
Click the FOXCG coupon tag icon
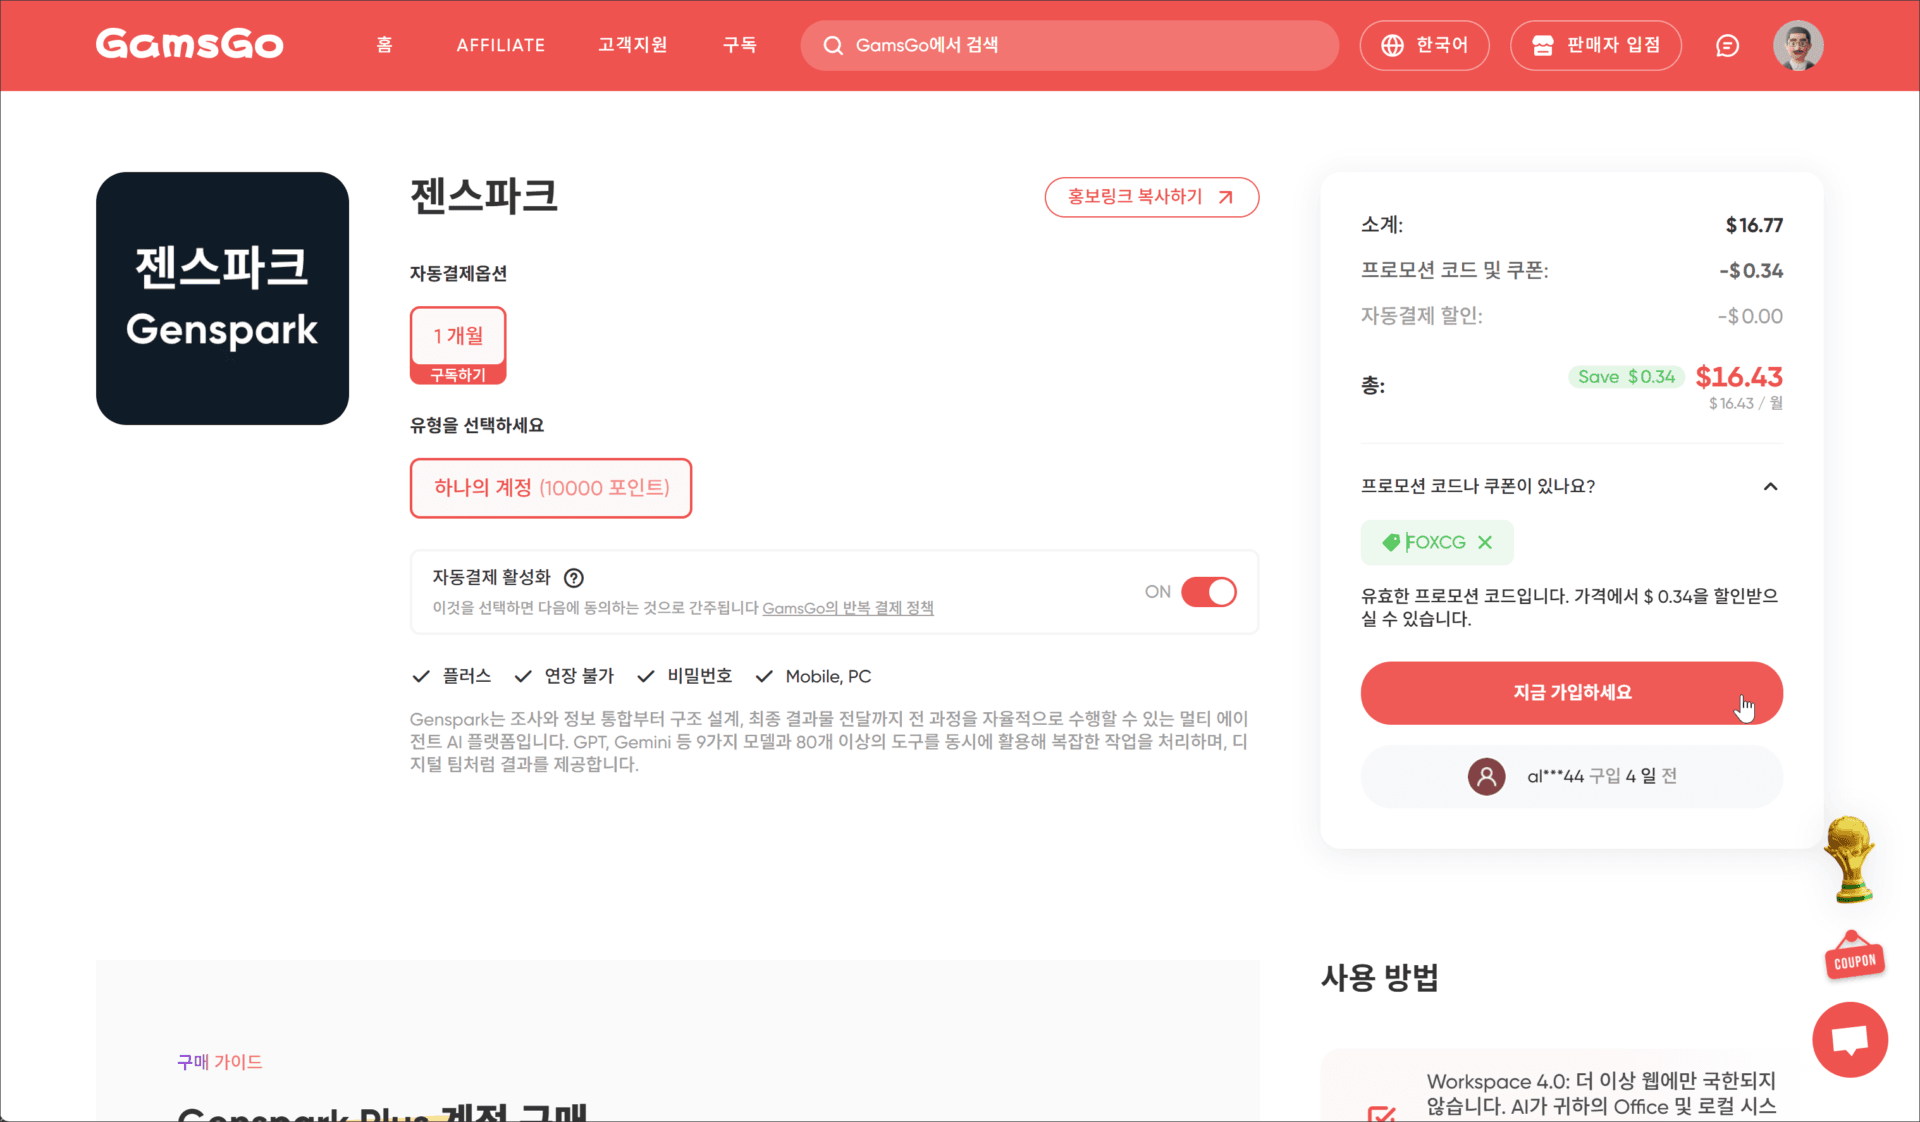coord(1390,542)
